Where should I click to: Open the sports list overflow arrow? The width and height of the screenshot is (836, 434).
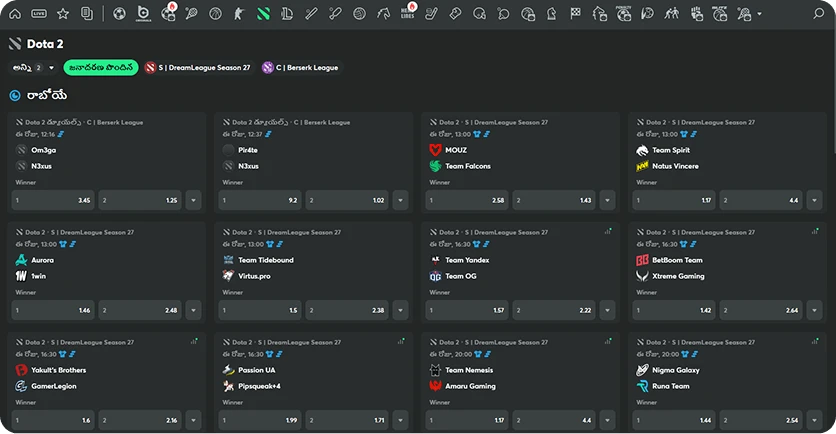[x=758, y=14]
